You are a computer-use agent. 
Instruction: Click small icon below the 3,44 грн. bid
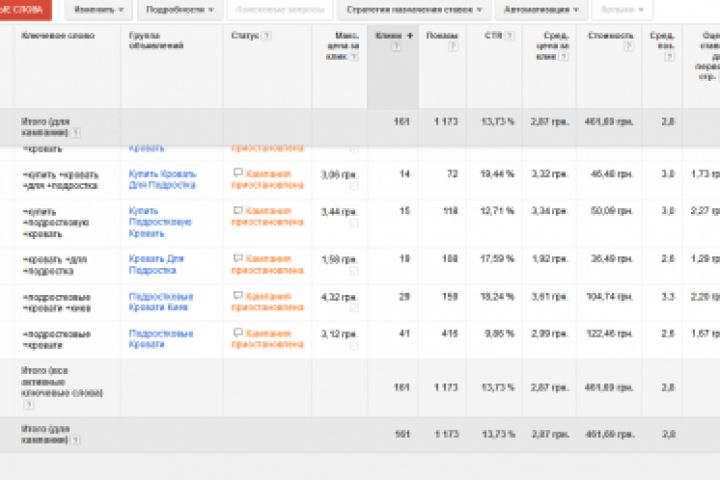coord(354,223)
